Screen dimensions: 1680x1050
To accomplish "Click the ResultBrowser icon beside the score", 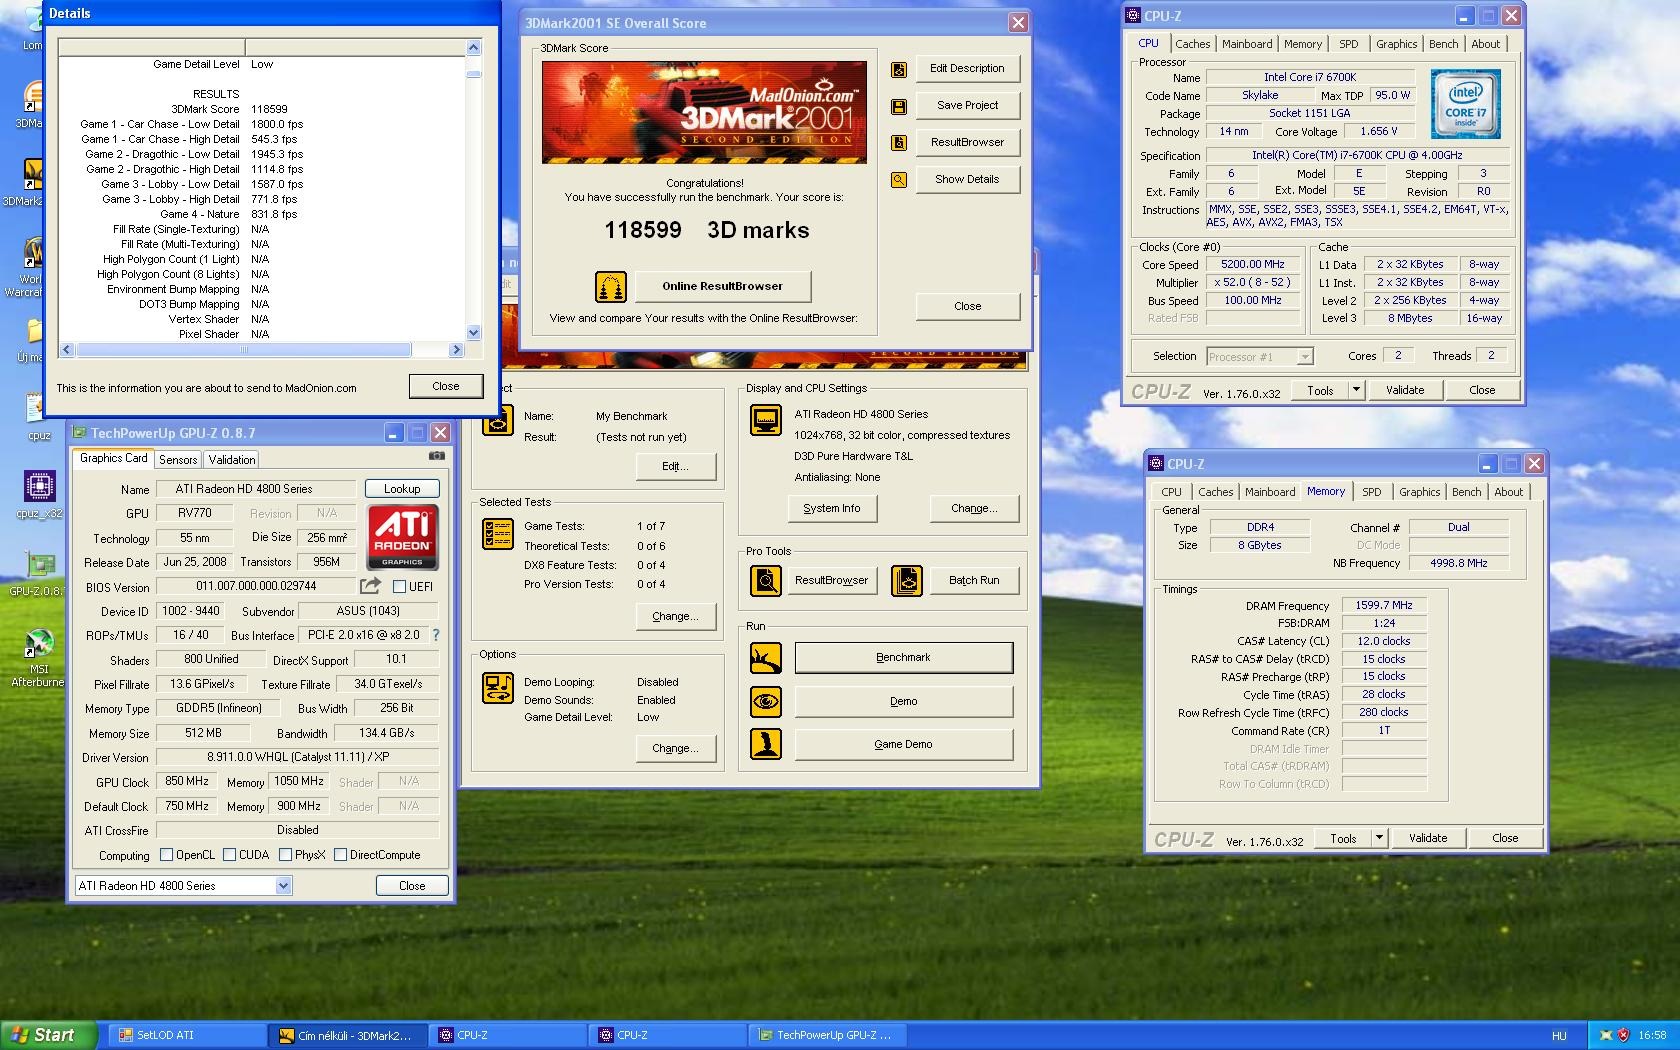I will (x=899, y=143).
